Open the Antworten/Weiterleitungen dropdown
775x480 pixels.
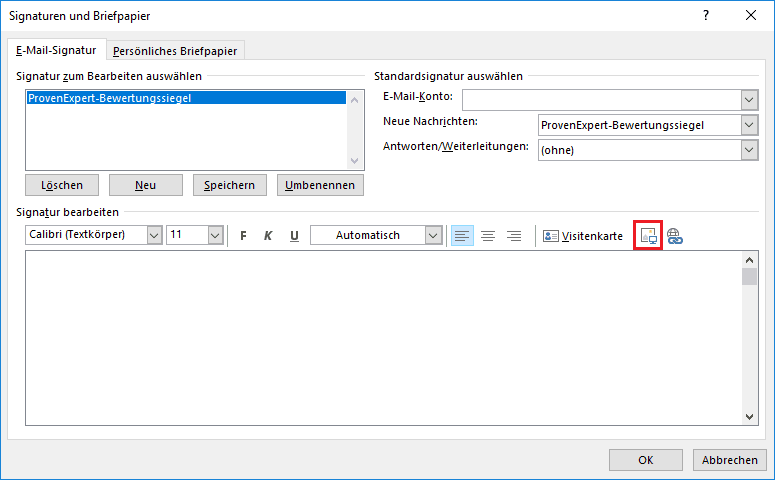pyautogui.click(x=749, y=150)
